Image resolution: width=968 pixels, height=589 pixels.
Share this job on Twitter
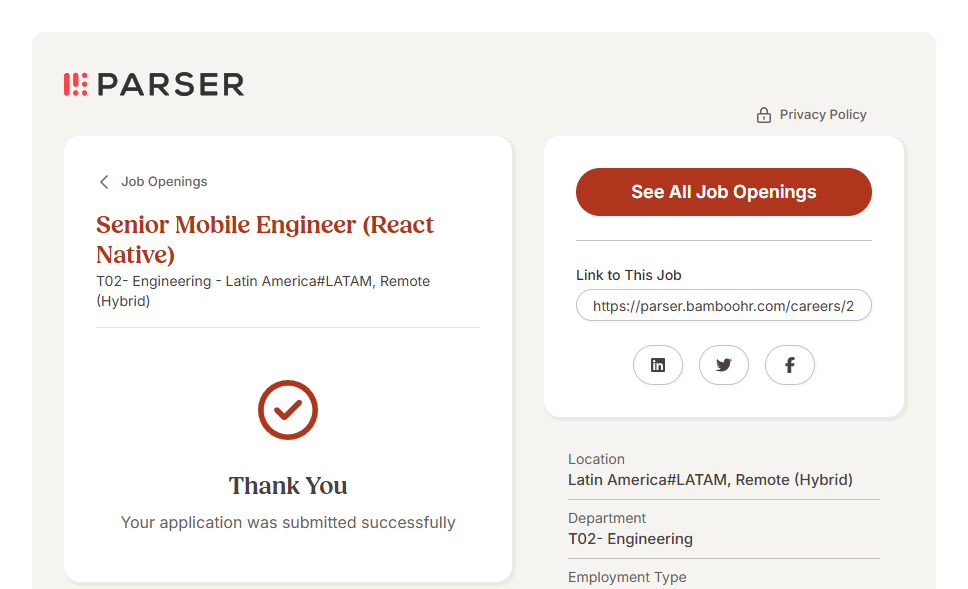(x=724, y=365)
